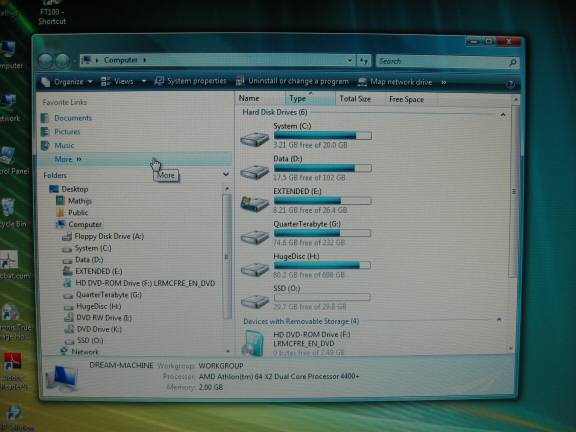Click More favorite links item
The image size is (576, 432).
point(134,159)
